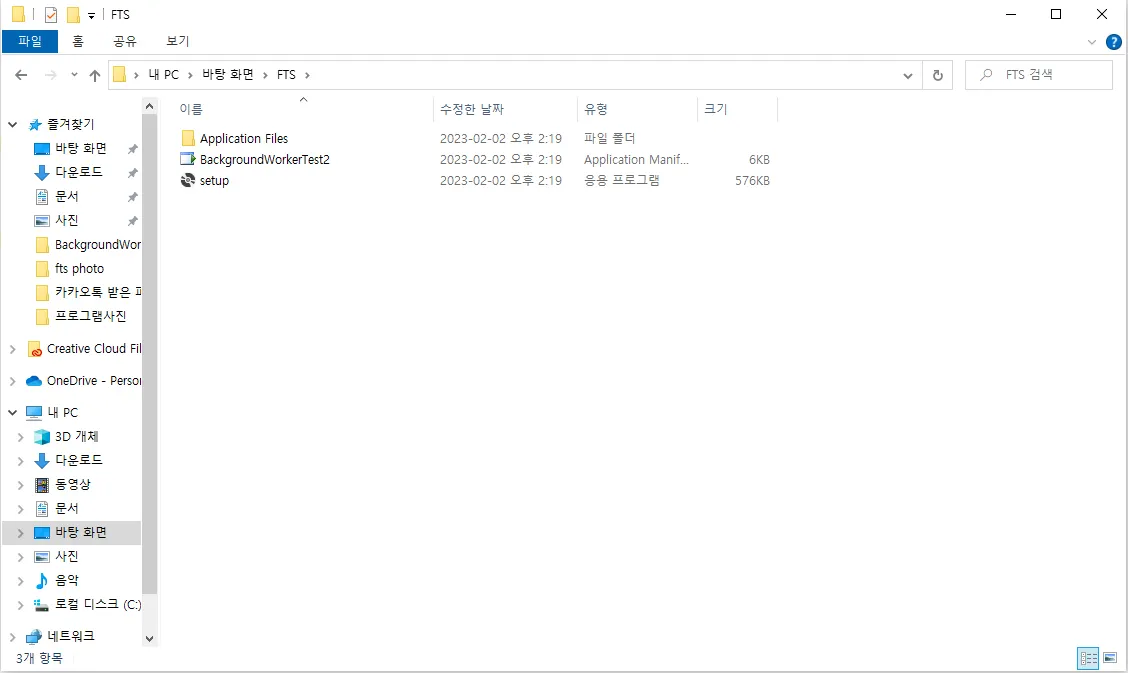Click the refresh button in address bar
1128x673 pixels.
point(937,75)
